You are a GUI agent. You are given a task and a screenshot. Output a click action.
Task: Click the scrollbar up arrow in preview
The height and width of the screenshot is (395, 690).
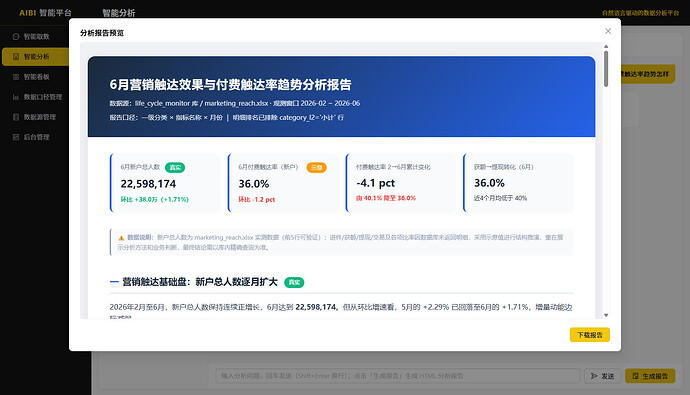tap(606, 46)
